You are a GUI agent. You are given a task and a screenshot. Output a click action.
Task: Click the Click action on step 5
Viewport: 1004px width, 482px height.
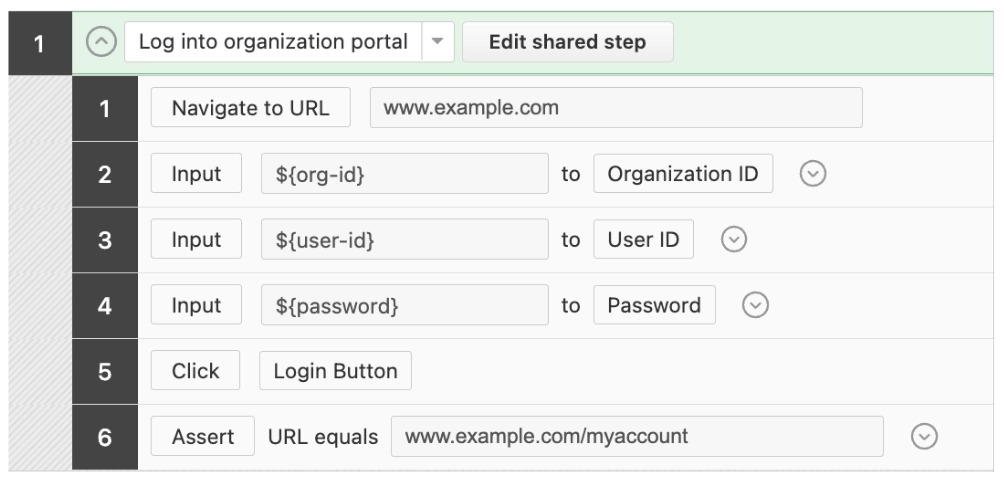pos(195,371)
